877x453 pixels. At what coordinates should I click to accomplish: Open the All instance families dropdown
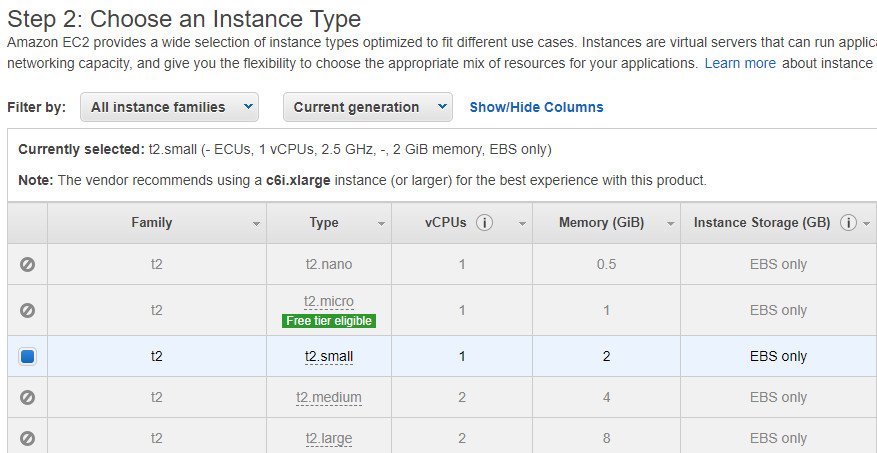point(169,107)
